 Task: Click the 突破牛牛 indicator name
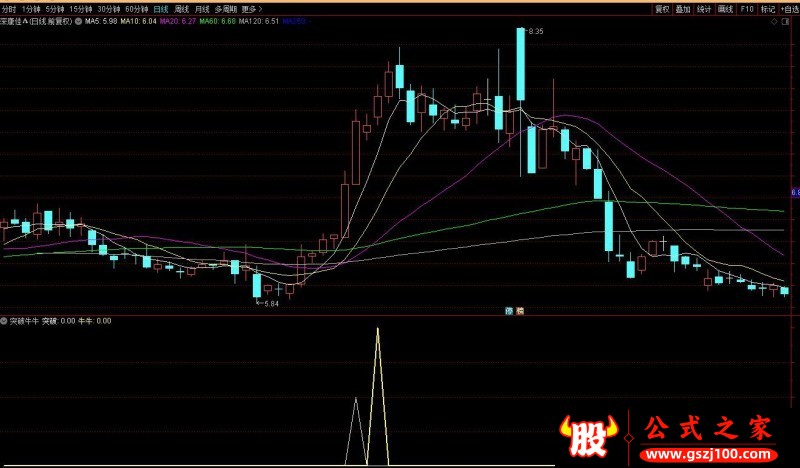(x=25, y=321)
